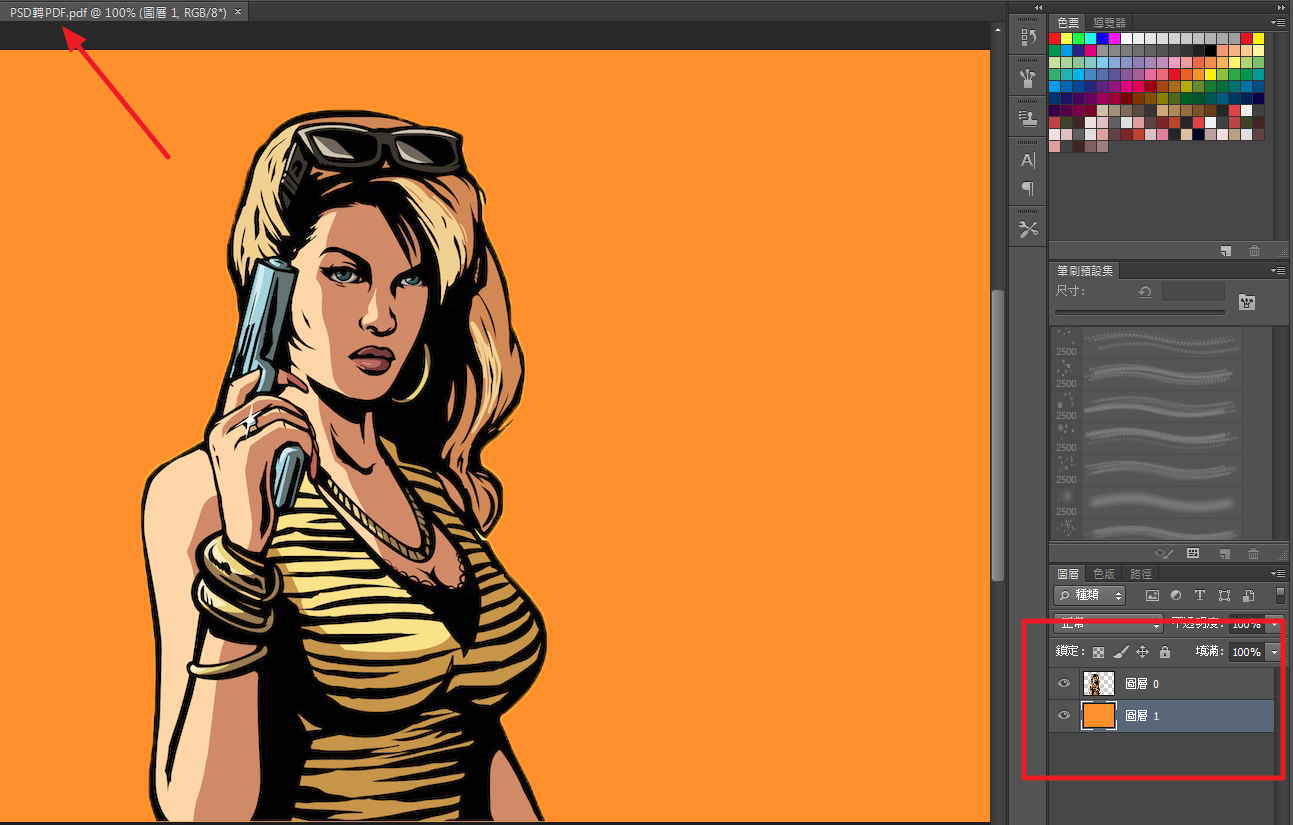Switch to the 色票 swatches tab

pyautogui.click(x=1068, y=22)
